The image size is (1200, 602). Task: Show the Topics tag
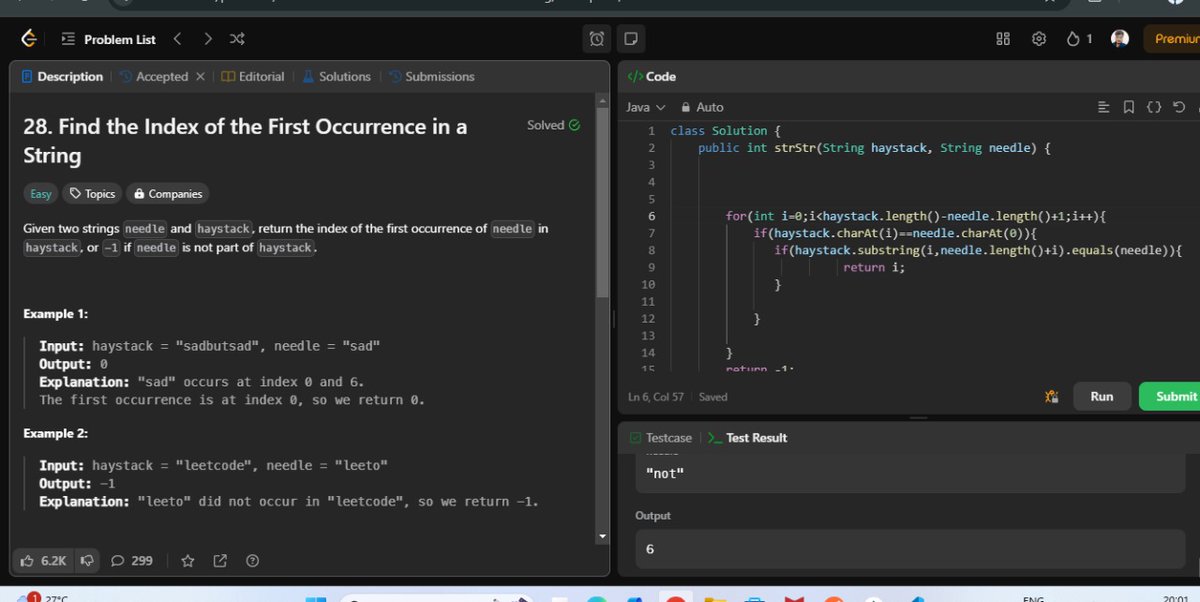92,194
